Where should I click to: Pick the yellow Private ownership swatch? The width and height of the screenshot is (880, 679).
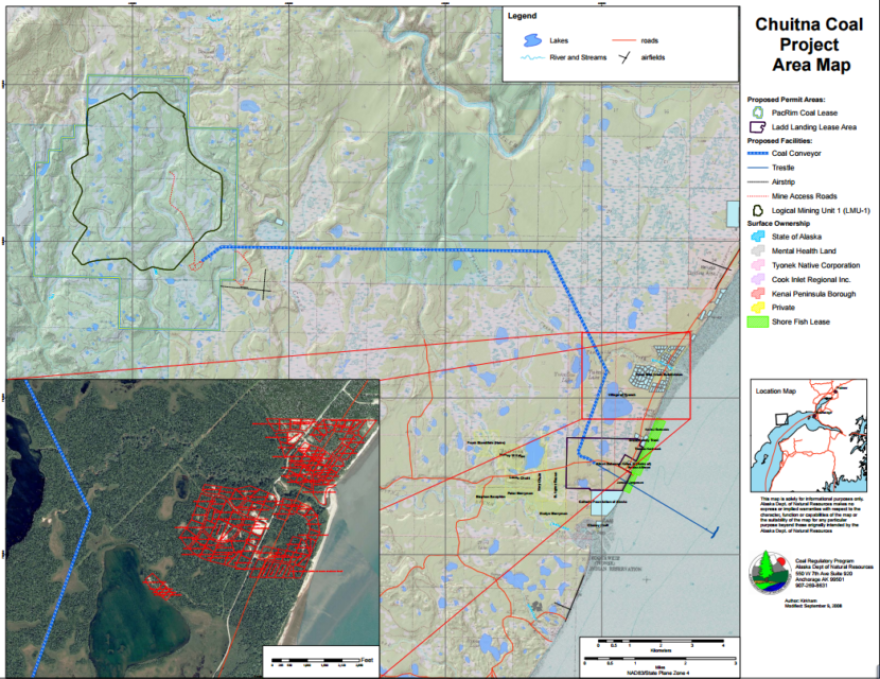(x=760, y=308)
